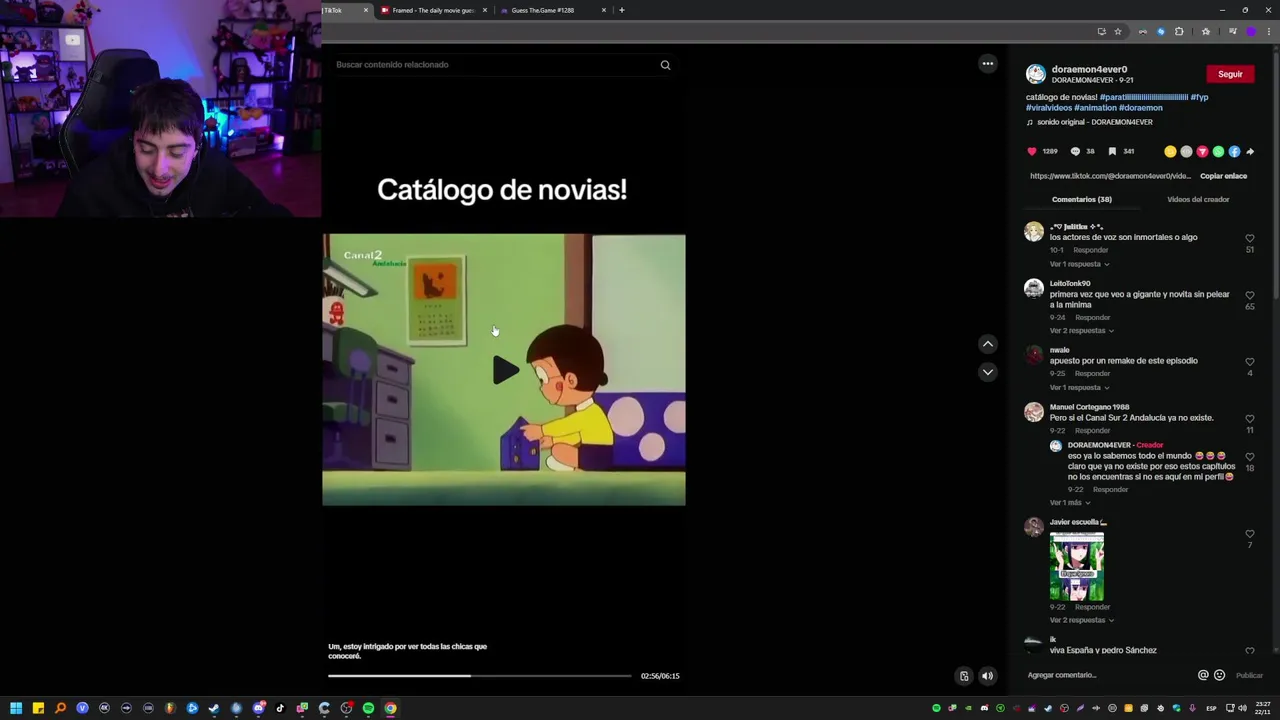This screenshot has height=720, width=1280.
Task: Open Discord from taskbar
Action: [258, 708]
